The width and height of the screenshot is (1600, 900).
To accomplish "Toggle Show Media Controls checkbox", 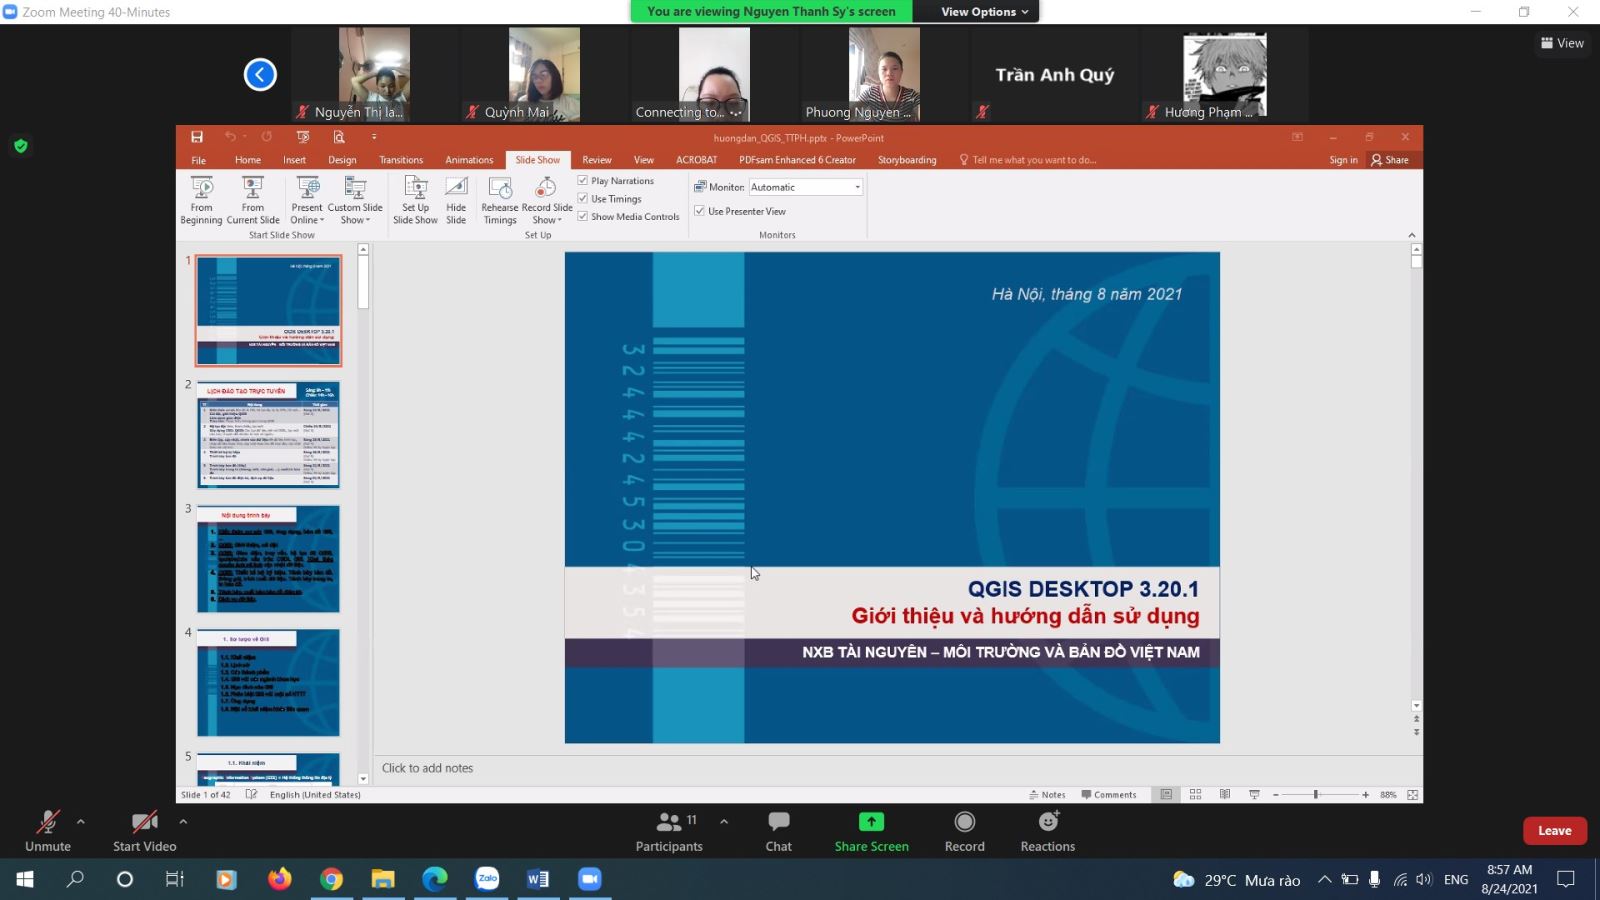I will [x=583, y=216].
